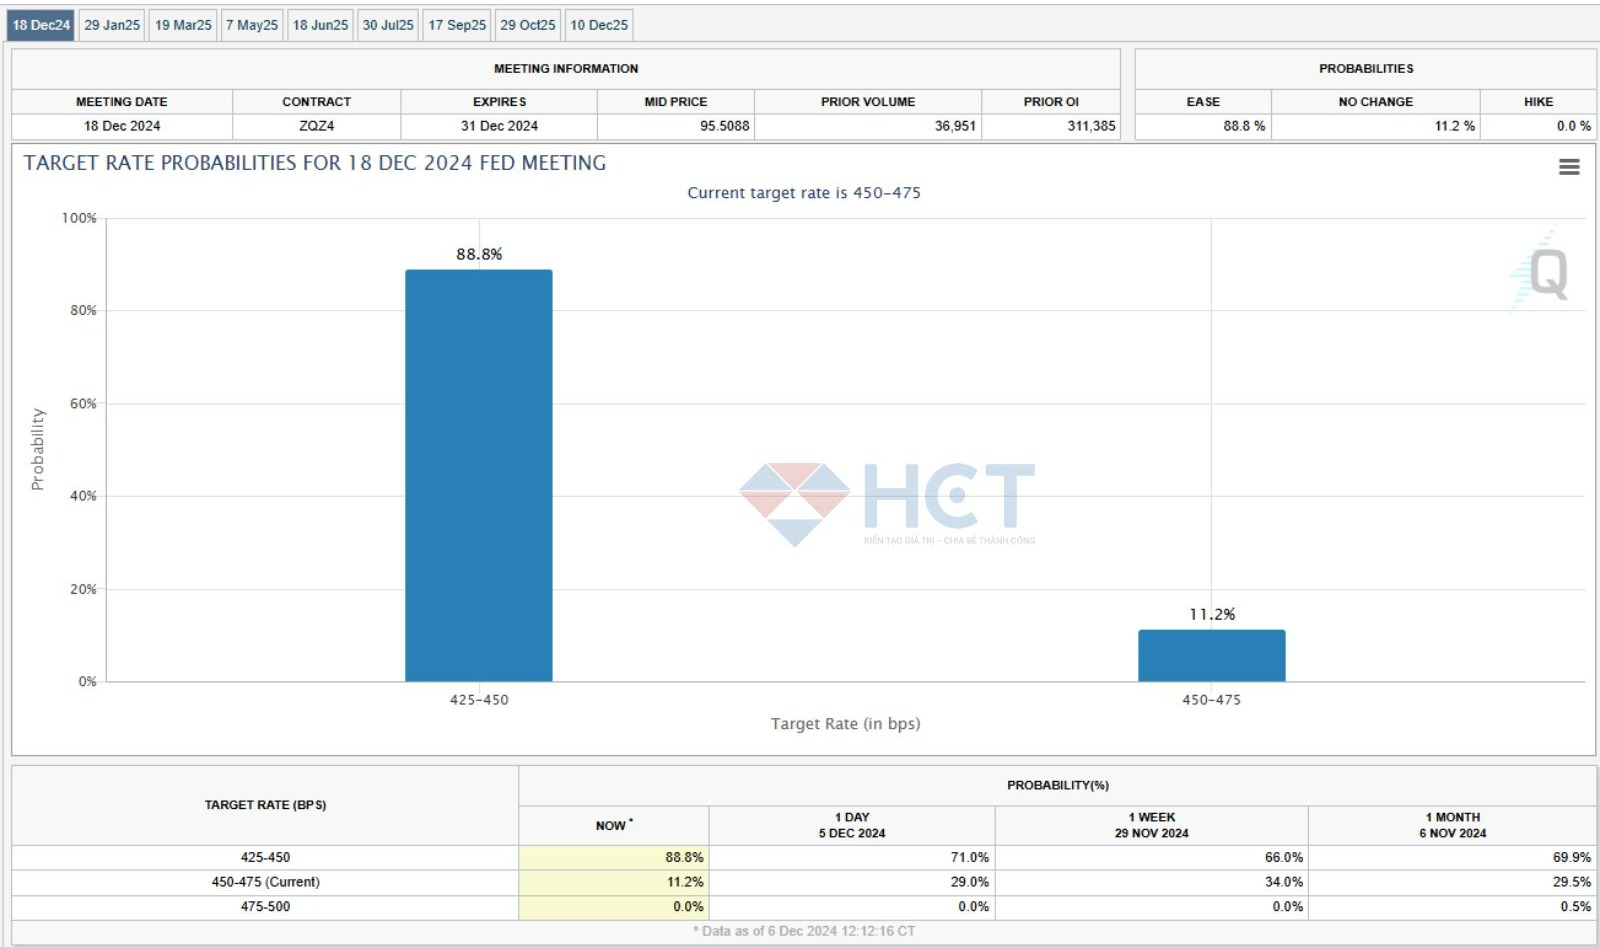1600x947 pixels.
Task: Select the 18 Dec24 meeting tab
Action: click(x=41, y=25)
